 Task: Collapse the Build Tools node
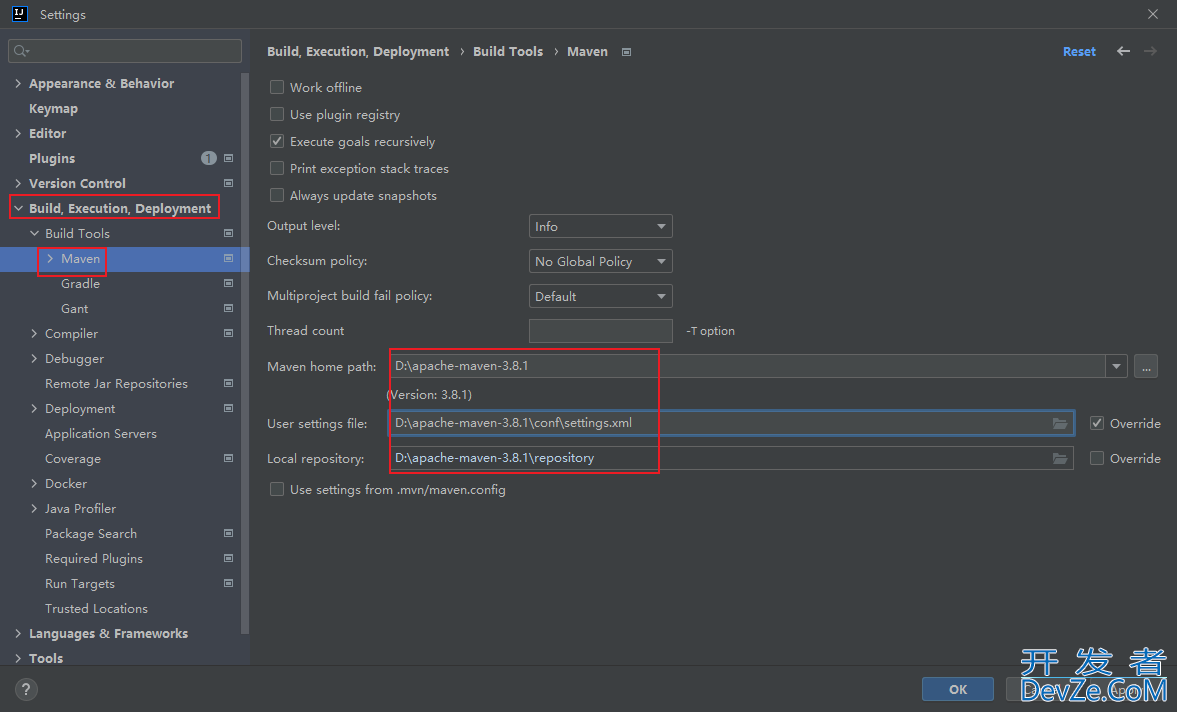pos(34,233)
